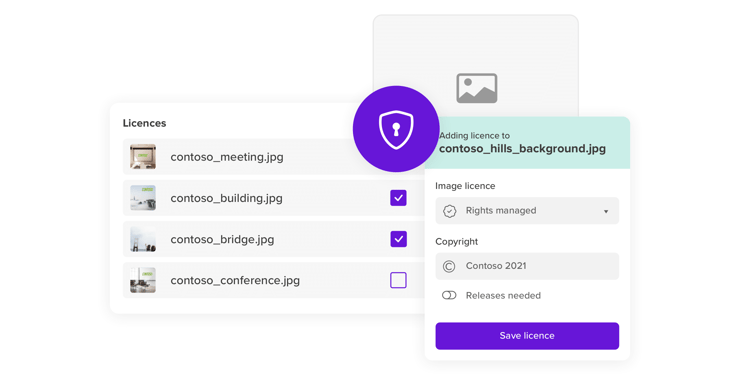Click the Adding licence to text
740x375 pixels.
(474, 136)
